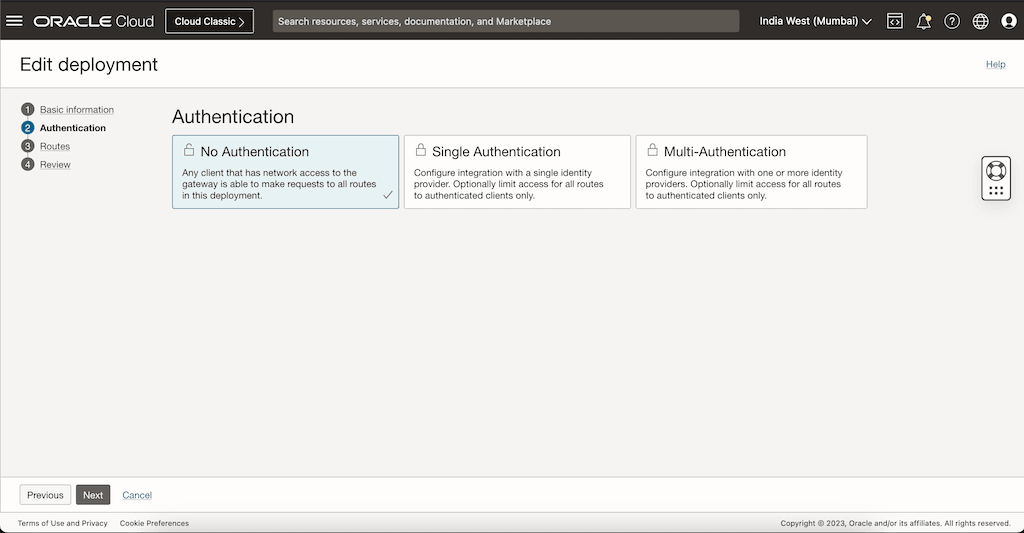
Task: Open the notifications bell
Action: coord(923,21)
